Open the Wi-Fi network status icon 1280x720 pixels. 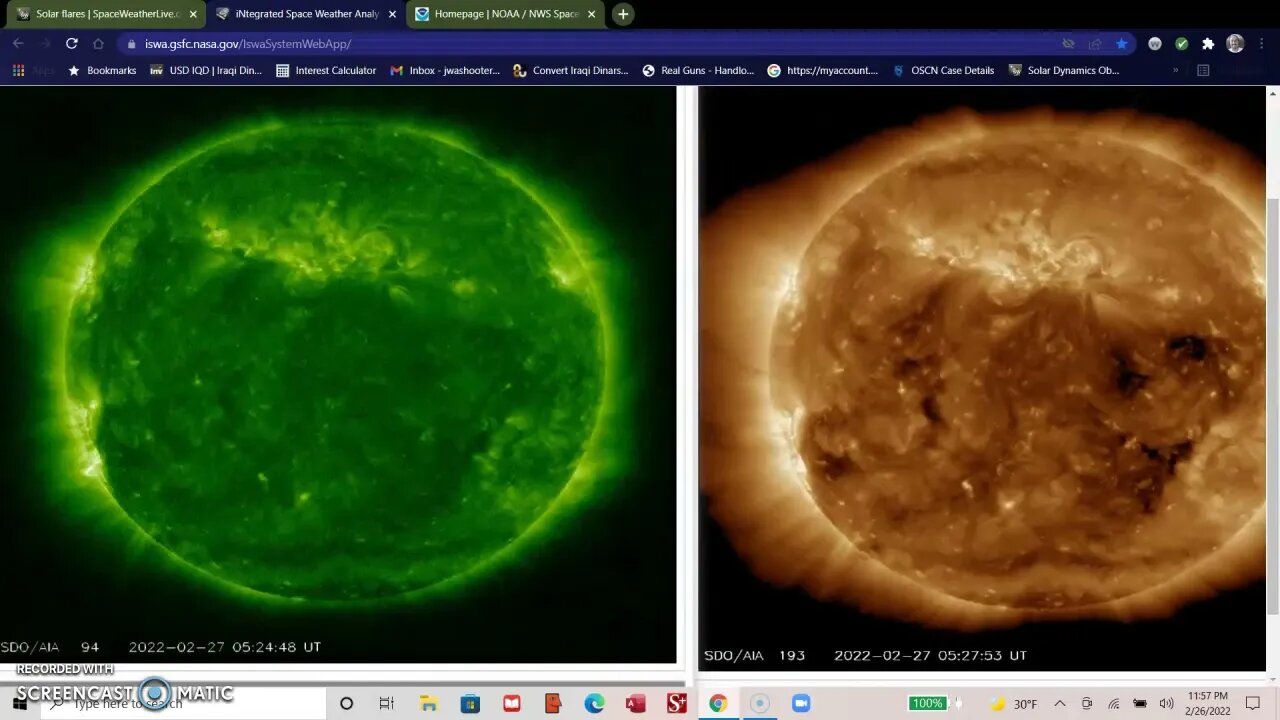pos(1113,703)
